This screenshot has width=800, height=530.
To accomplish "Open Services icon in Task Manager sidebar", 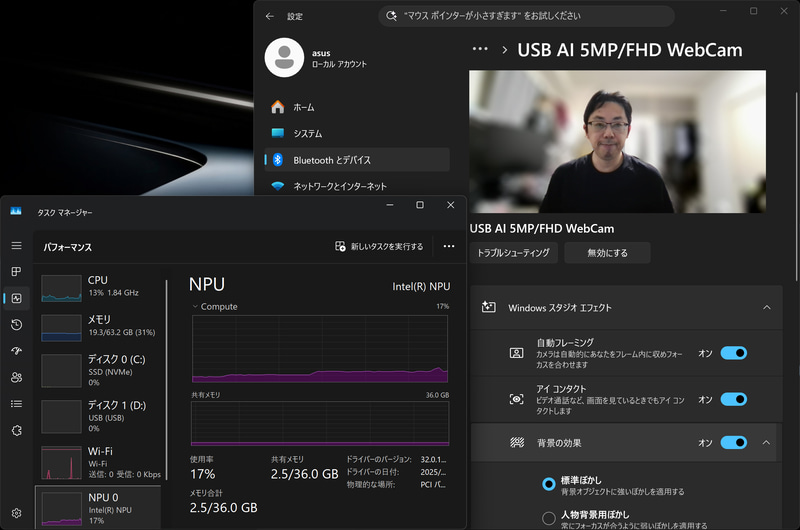I will [16, 431].
